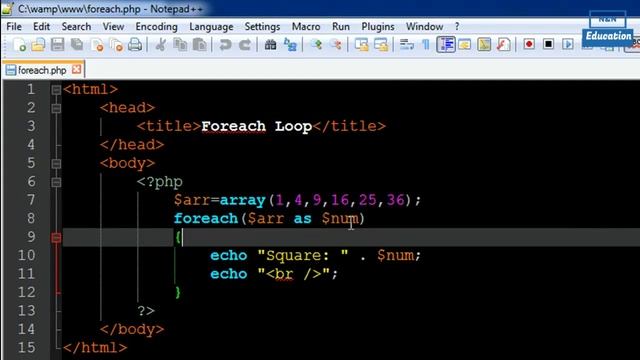Image resolution: width=640 pixels, height=360 pixels.
Task: Toggle Show All Characters pilcrow icon
Action: [x=426, y=44]
